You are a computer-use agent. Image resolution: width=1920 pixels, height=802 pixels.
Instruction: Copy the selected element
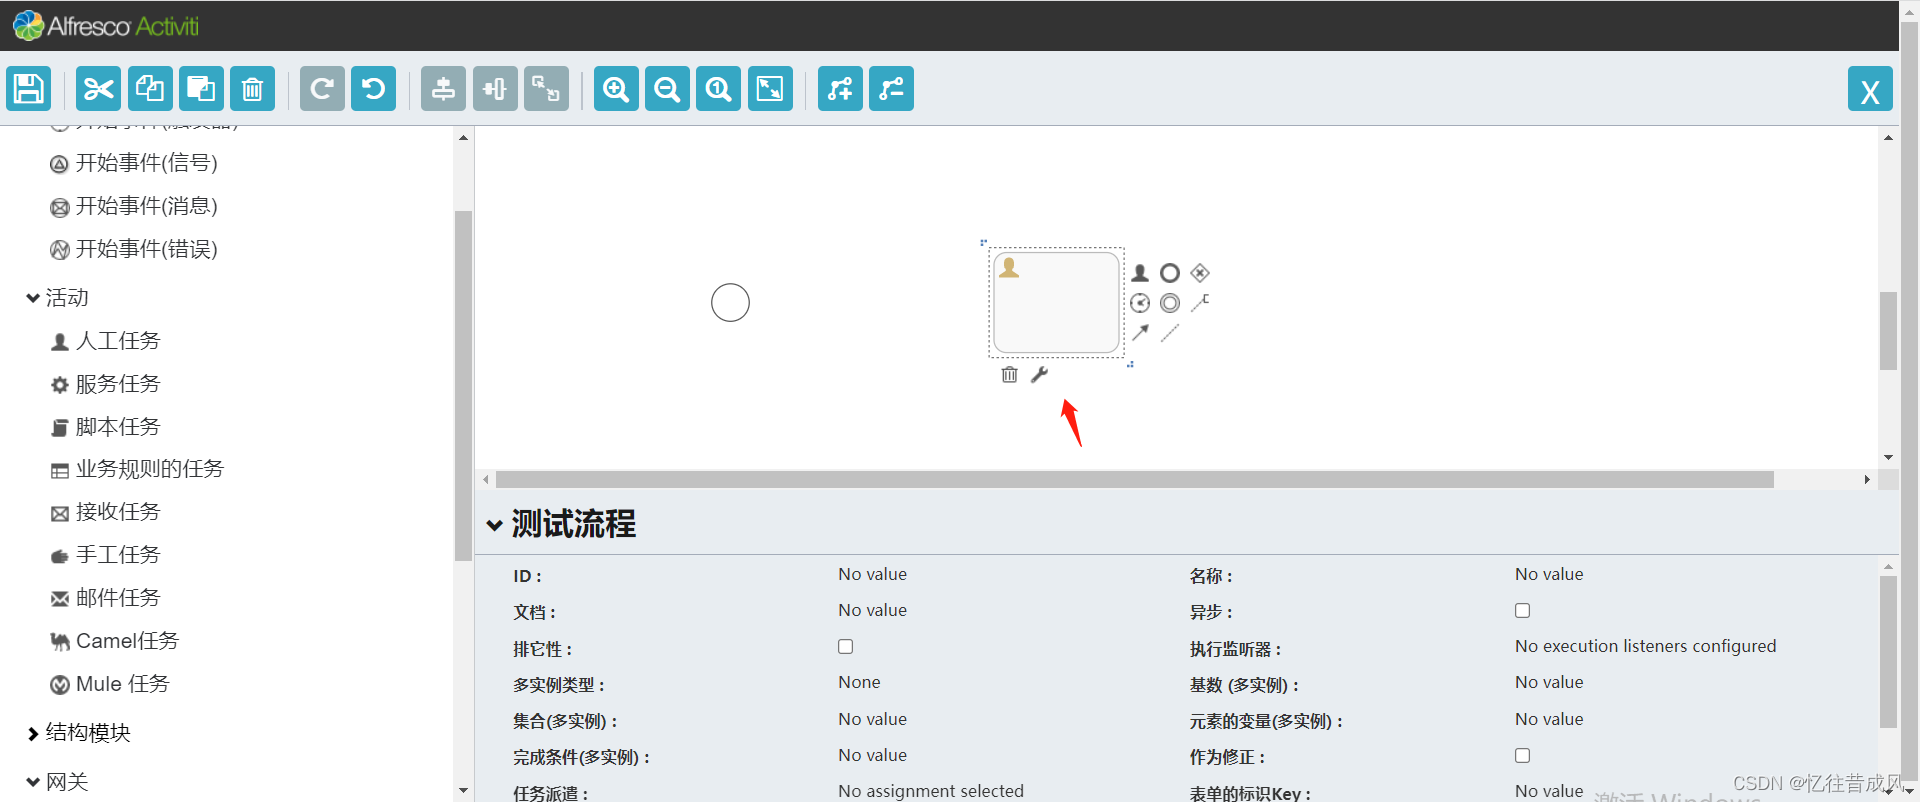coord(150,89)
